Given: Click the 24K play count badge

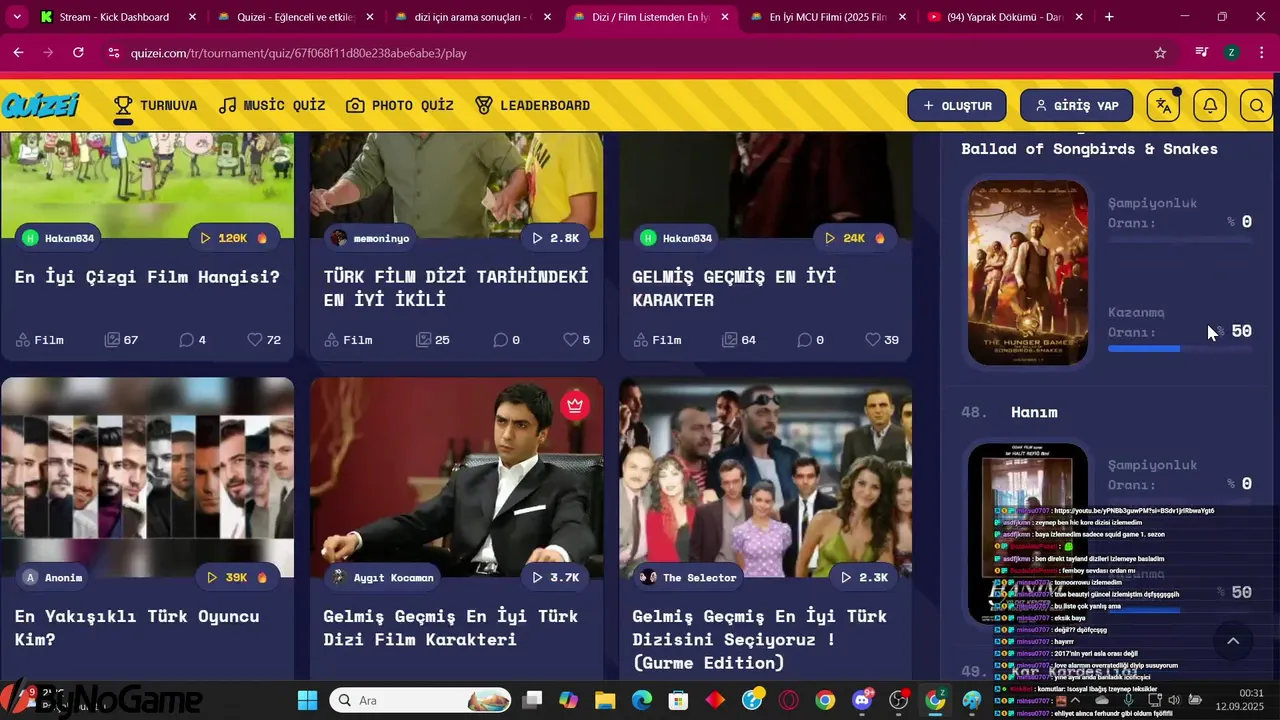Looking at the screenshot, I should tap(855, 238).
